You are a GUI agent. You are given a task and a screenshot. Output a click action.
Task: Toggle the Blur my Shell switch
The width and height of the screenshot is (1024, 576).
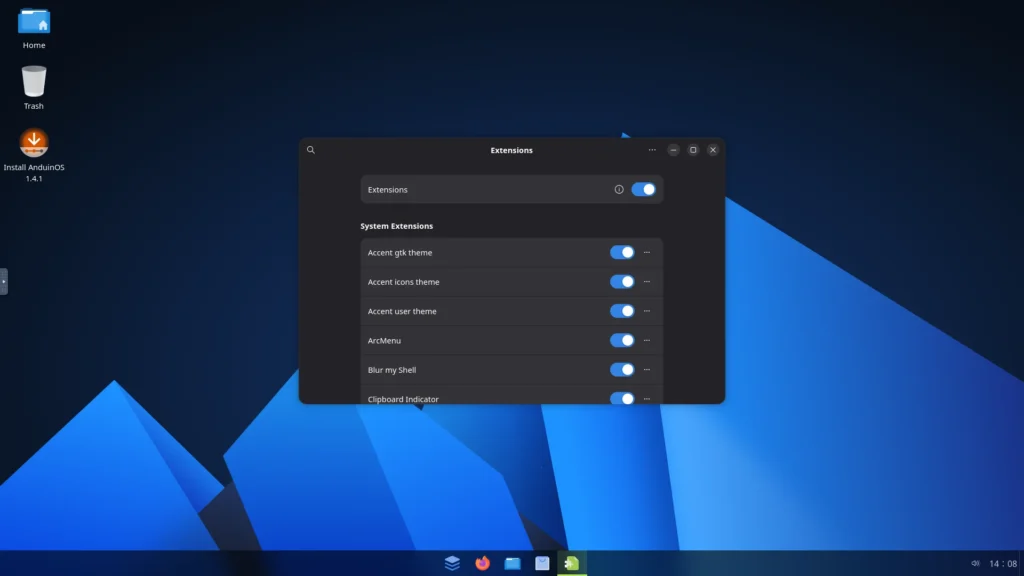[622, 370]
